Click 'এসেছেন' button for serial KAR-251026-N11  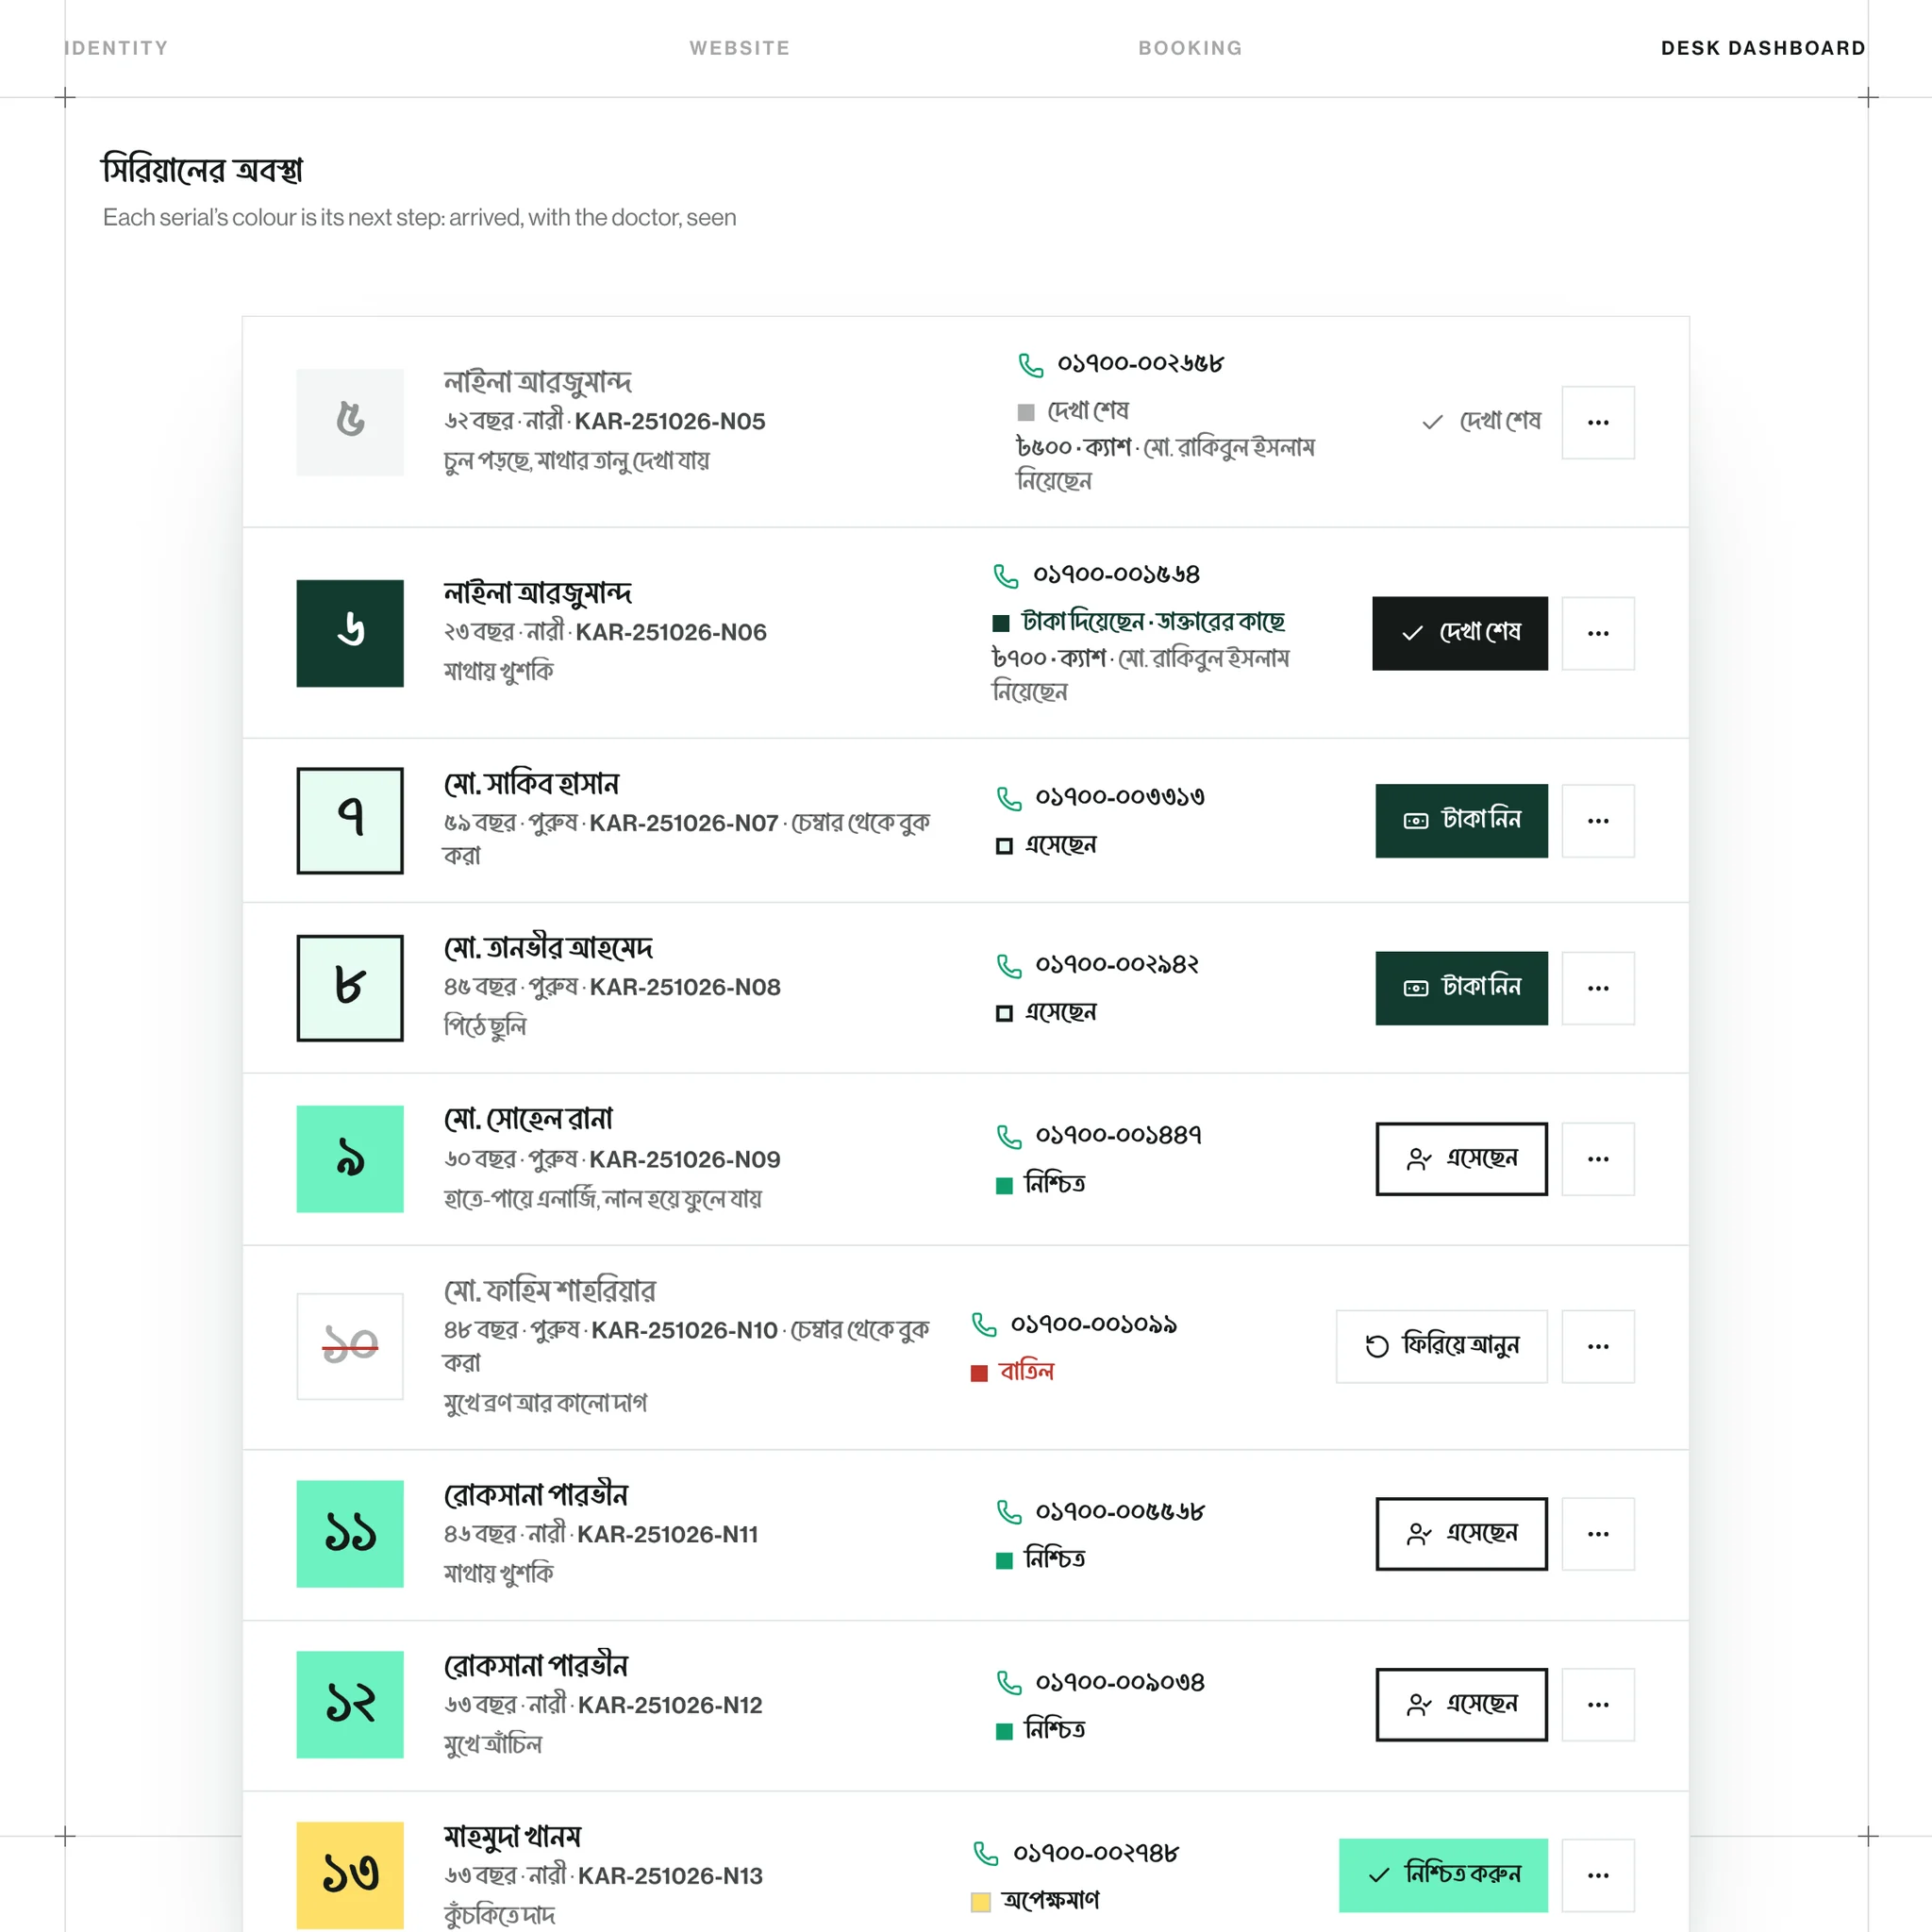click(x=1461, y=1534)
